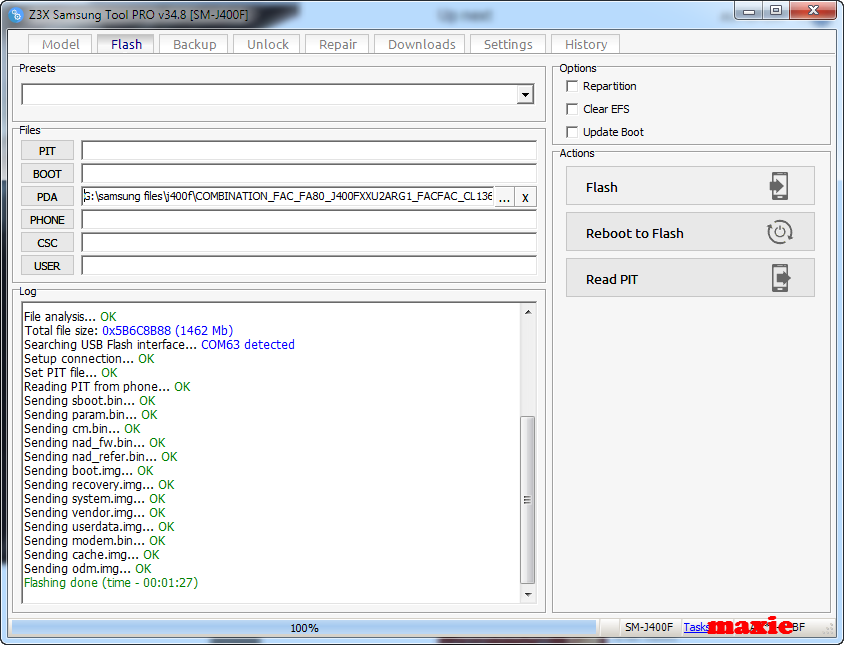
Task: Minimize the Z3X Samsung Tool window
Action: (x=749, y=11)
